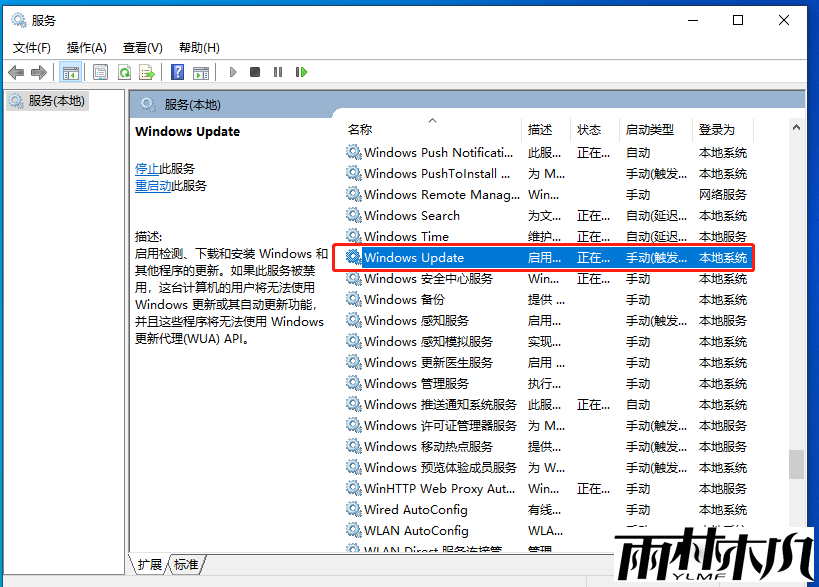Open the 操作(A) menu
This screenshot has height=587, width=819.
coord(86,47)
